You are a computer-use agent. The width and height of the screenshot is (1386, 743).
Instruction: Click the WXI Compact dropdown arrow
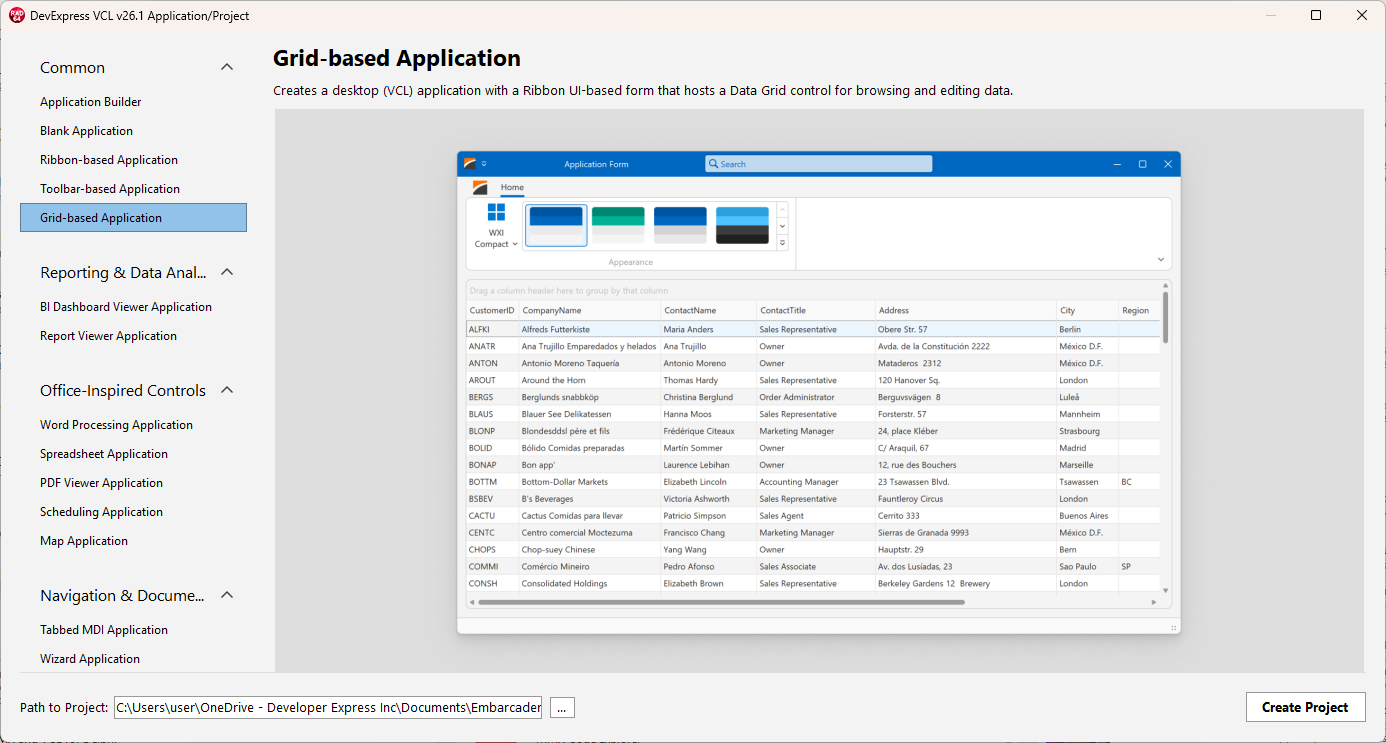coord(515,245)
